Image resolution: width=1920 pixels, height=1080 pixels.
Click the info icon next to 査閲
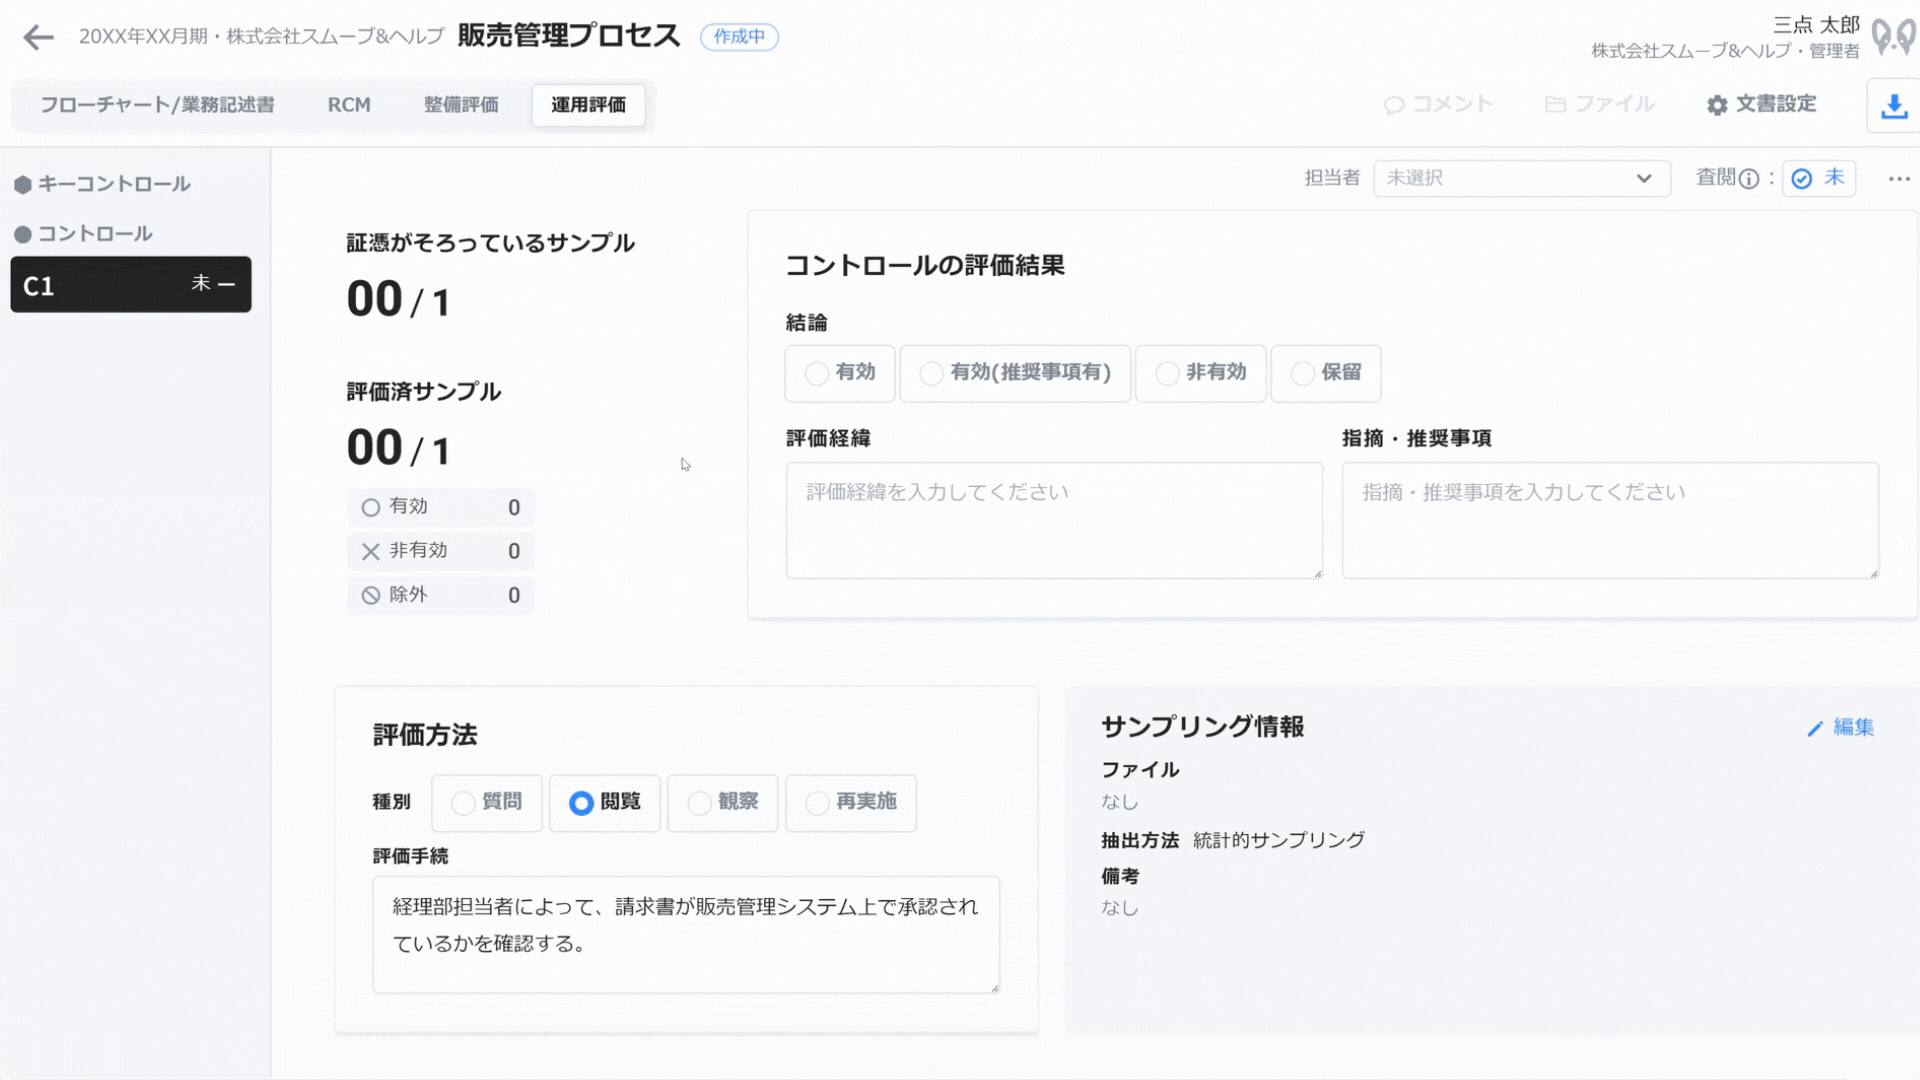(x=1749, y=179)
